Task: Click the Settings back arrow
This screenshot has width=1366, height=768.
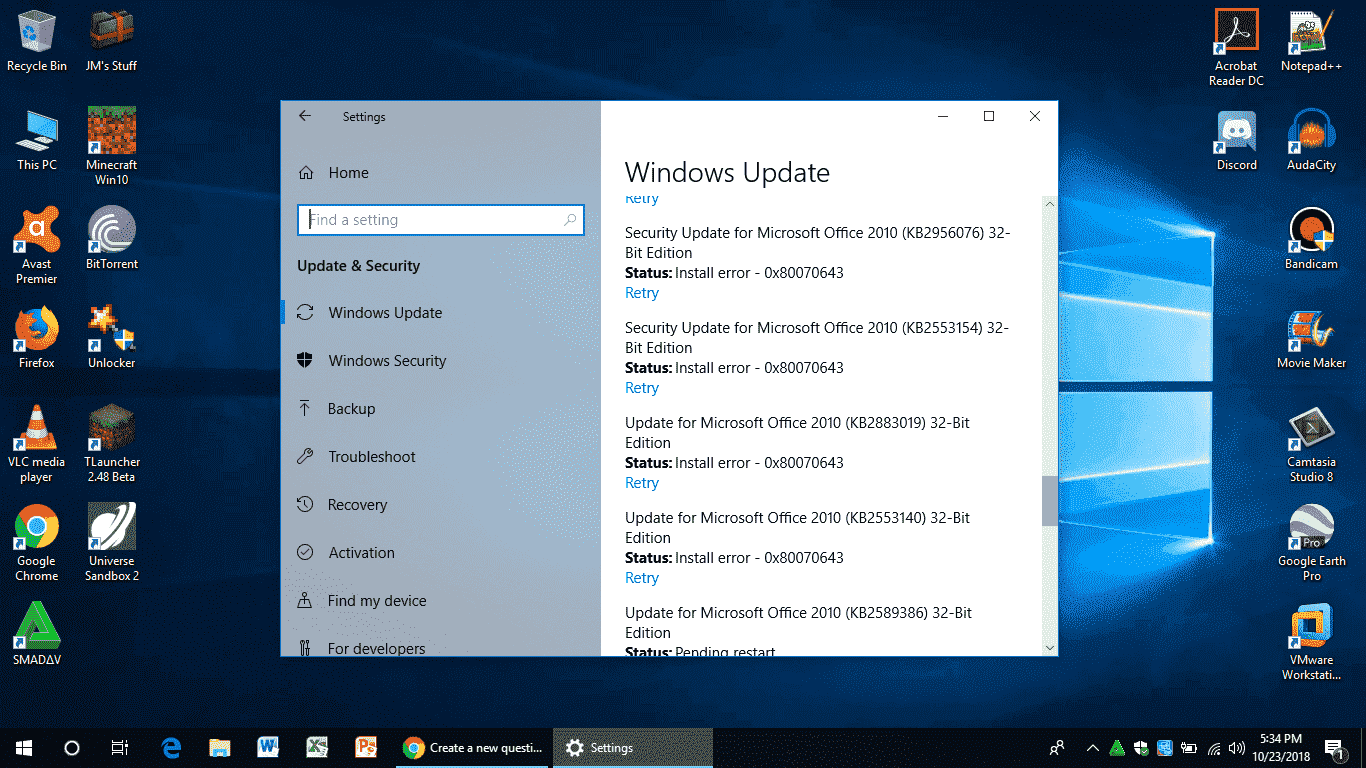Action: pyautogui.click(x=305, y=116)
